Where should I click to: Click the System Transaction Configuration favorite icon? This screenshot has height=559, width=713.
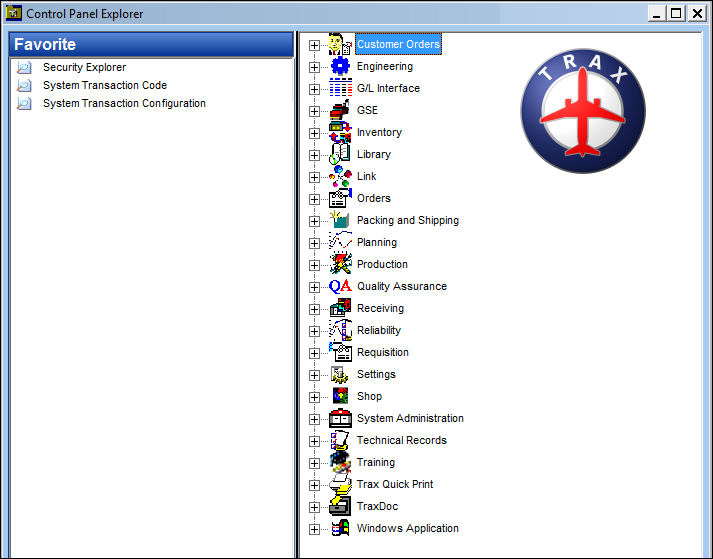[24, 104]
